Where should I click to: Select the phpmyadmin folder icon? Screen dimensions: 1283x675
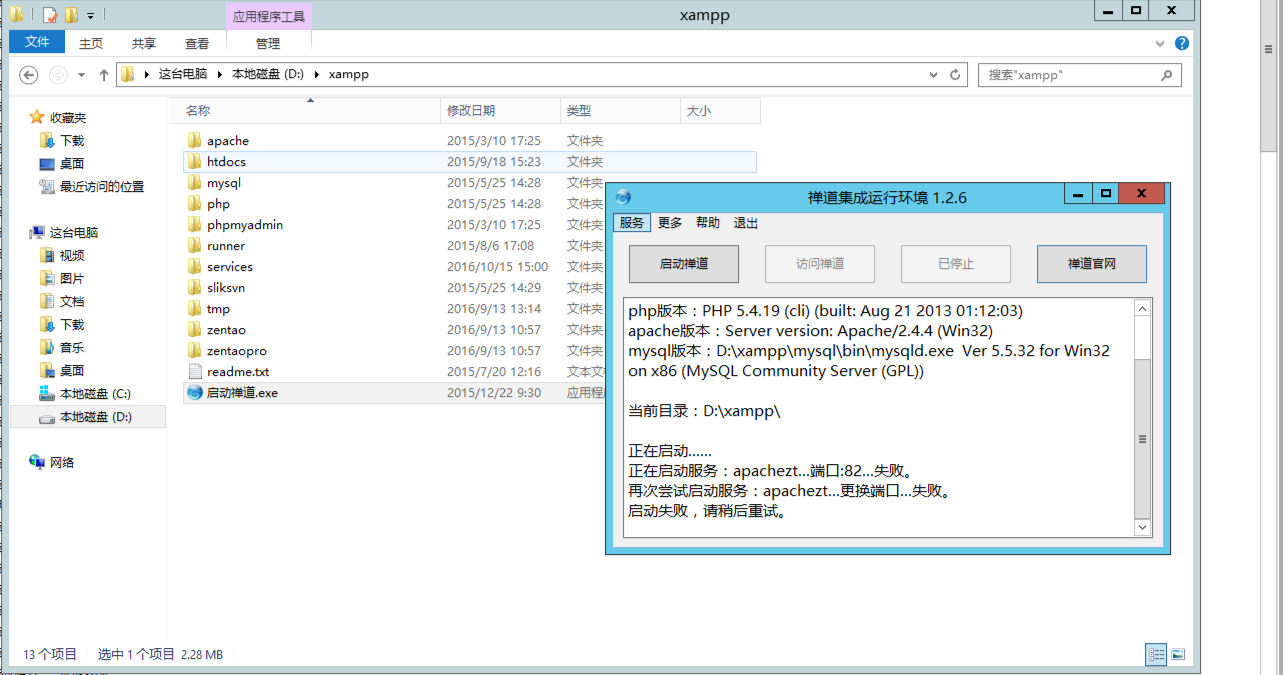pos(195,225)
